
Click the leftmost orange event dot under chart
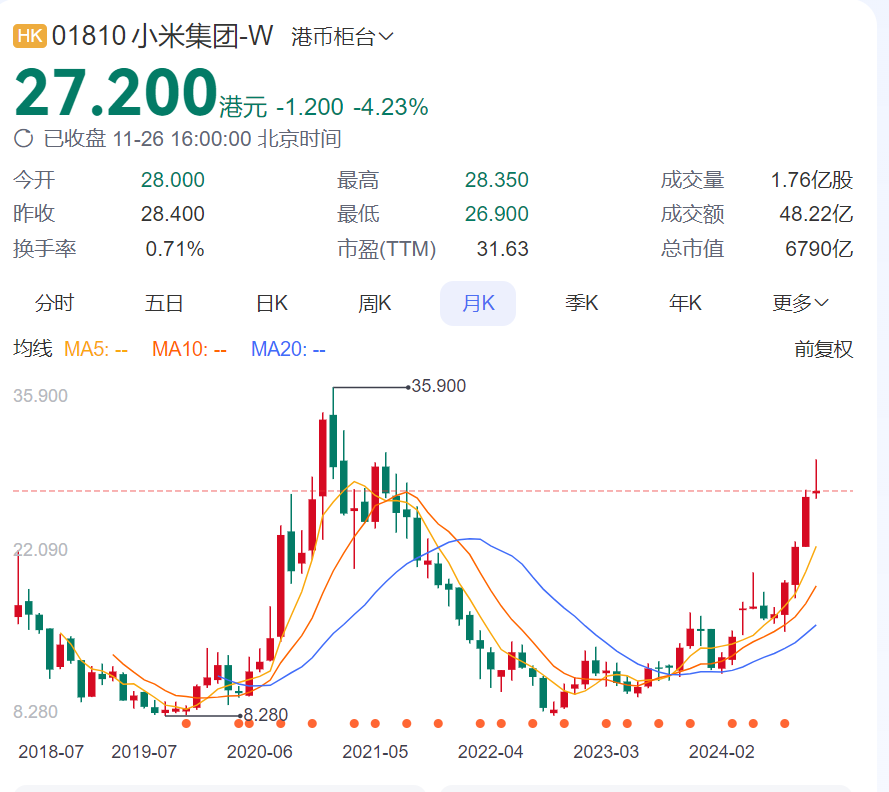pos(187,723)
